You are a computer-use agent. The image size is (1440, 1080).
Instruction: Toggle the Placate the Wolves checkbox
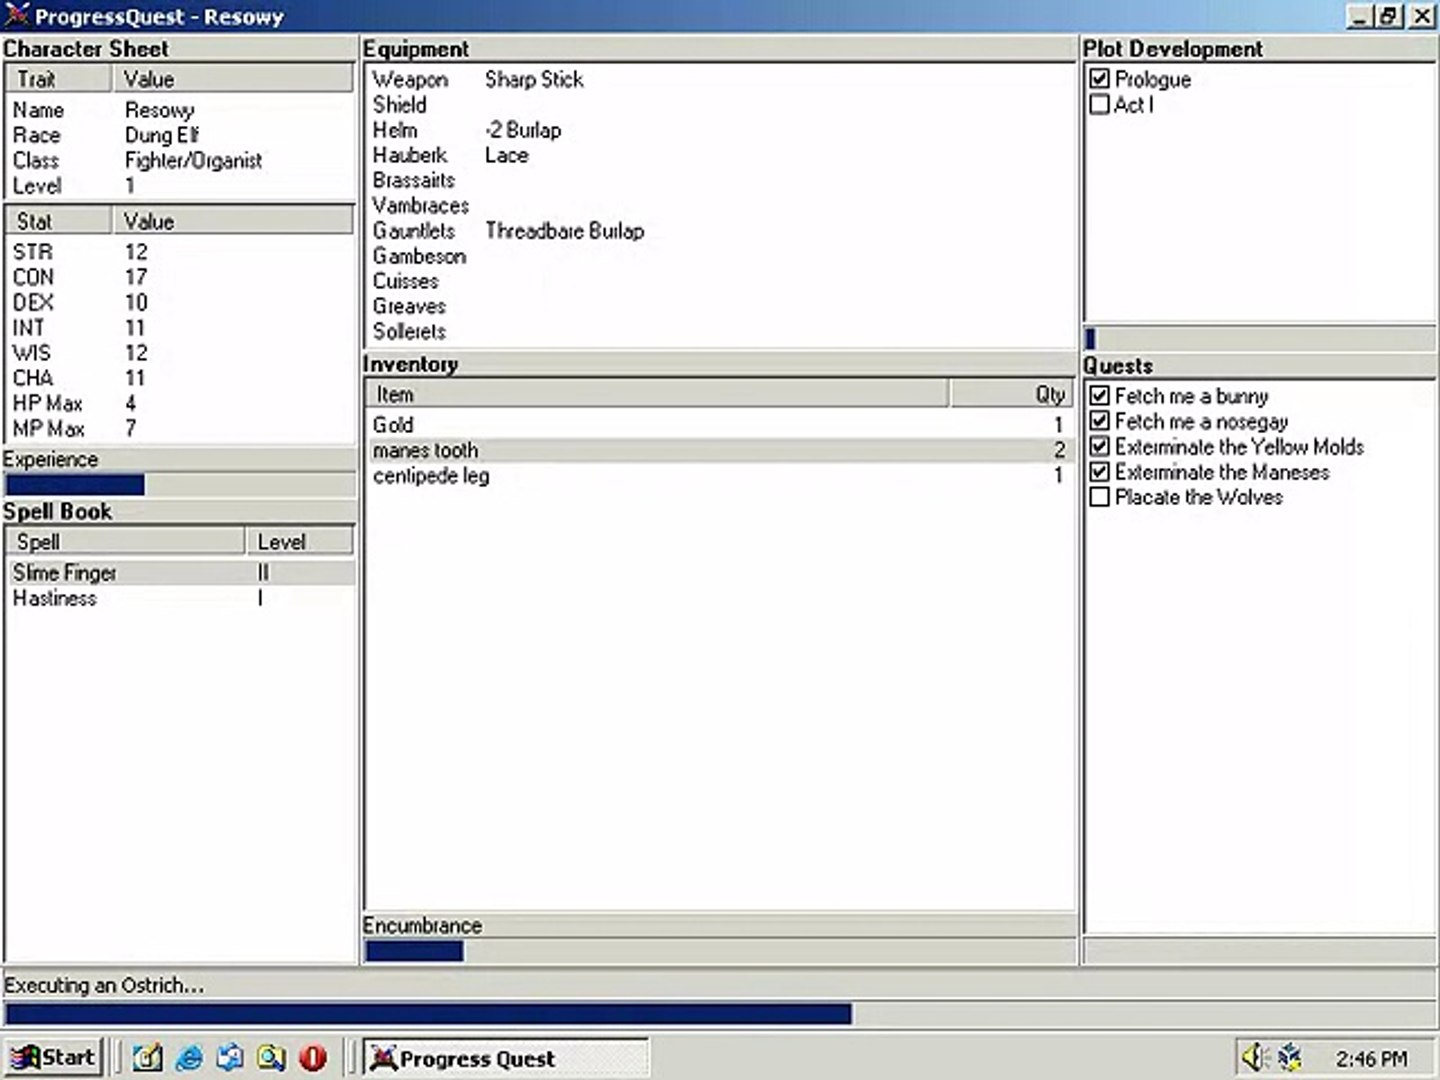(x=1099, y=497)
